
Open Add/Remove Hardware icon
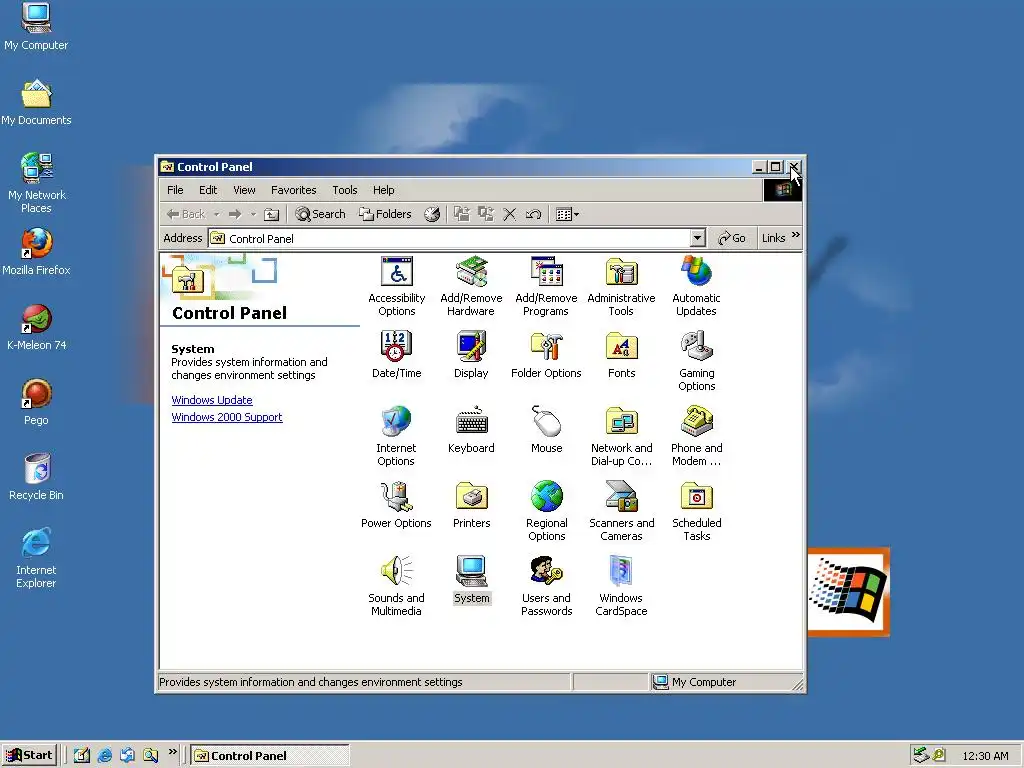click(471, 286)
